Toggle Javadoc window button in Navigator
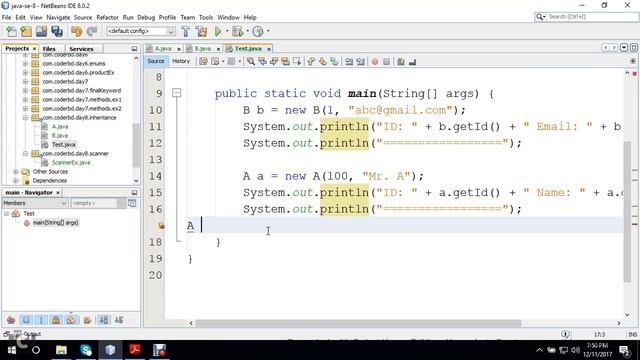 132,203
